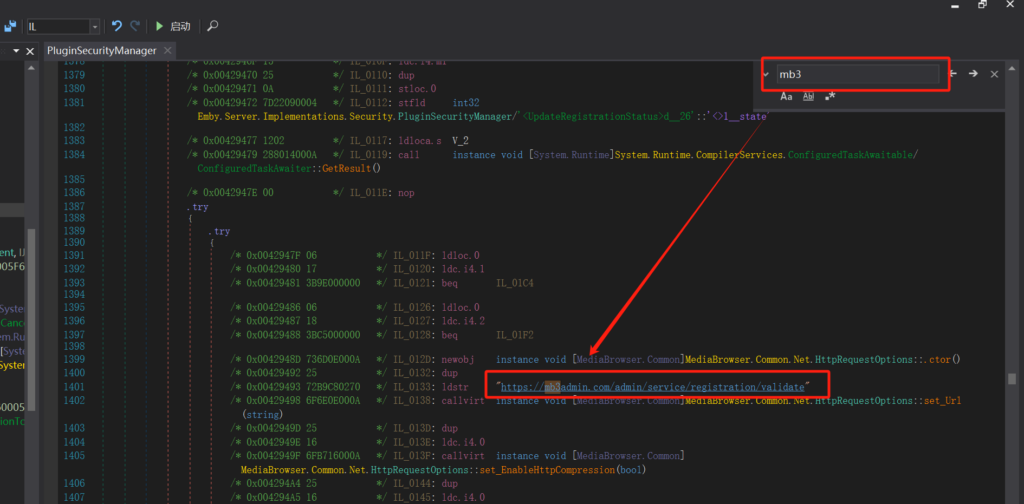Click HttpRequestOptions type on line 1399
The image size is (1024, 504).
863,359
